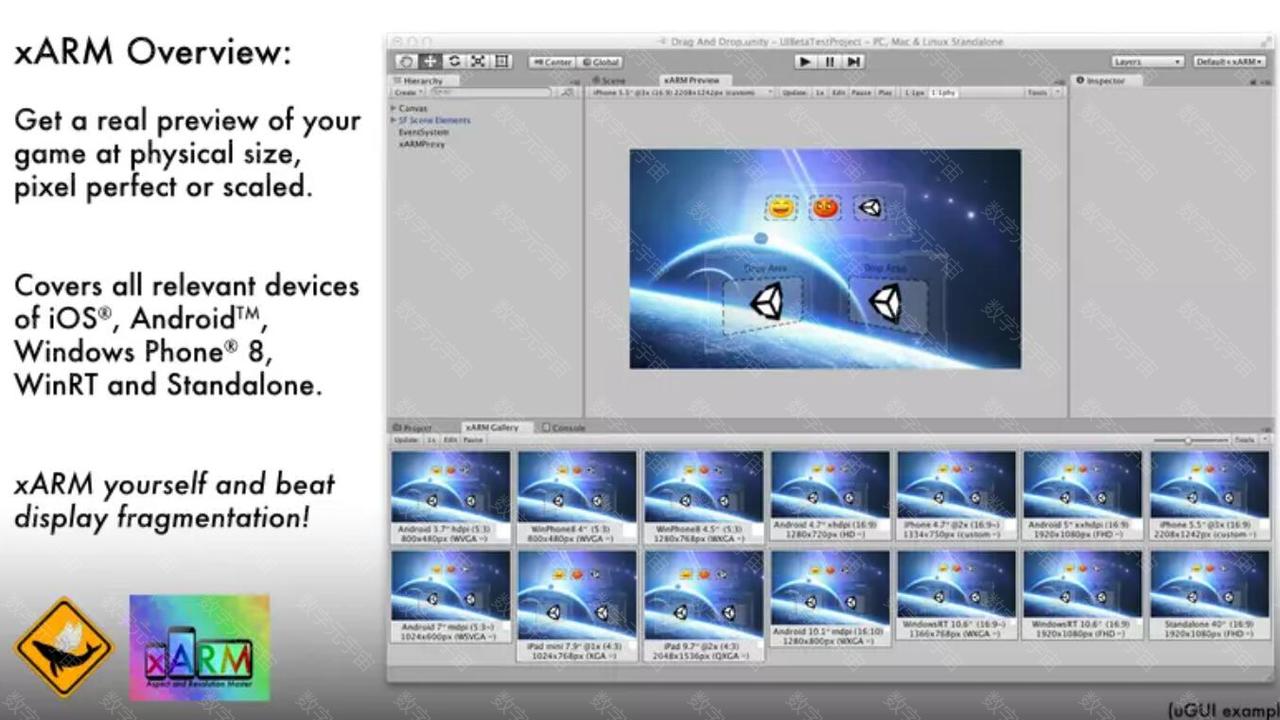Select xARMProxy in the Hierarchy

(421, 144)
